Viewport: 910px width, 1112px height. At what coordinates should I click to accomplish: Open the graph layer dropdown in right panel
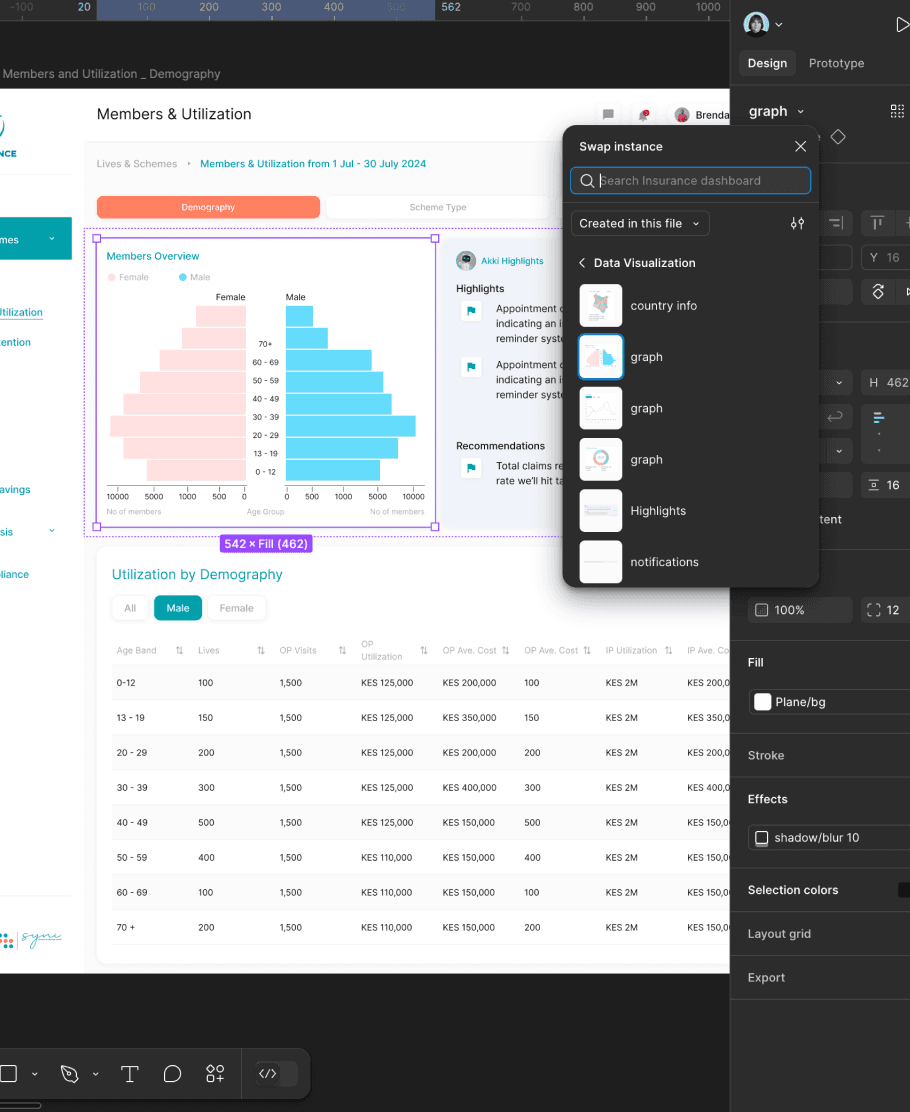coord(799,111)
